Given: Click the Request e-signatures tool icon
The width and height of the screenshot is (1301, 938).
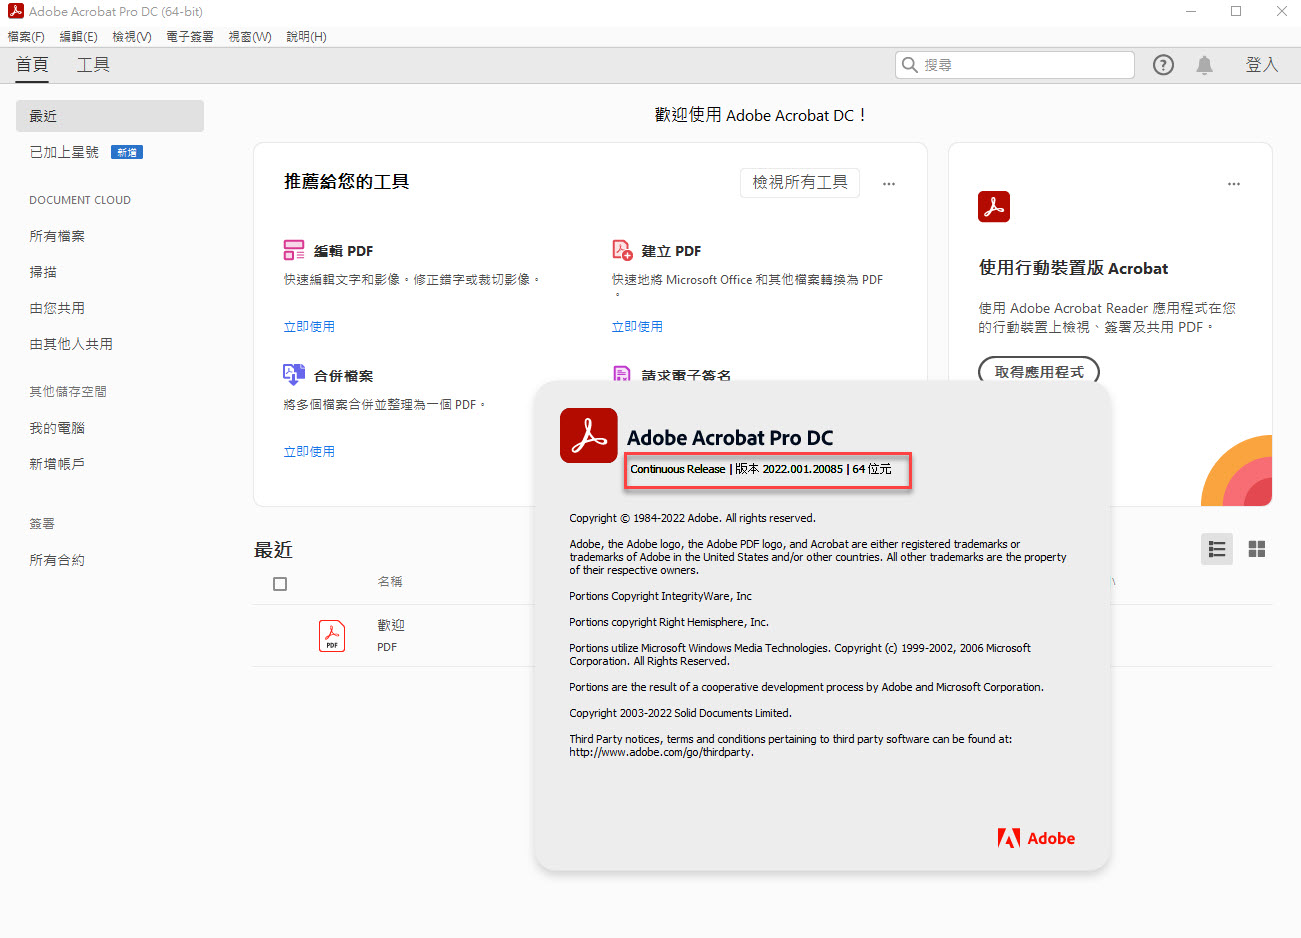Looking at the screenshot, I should click(622, 374).
